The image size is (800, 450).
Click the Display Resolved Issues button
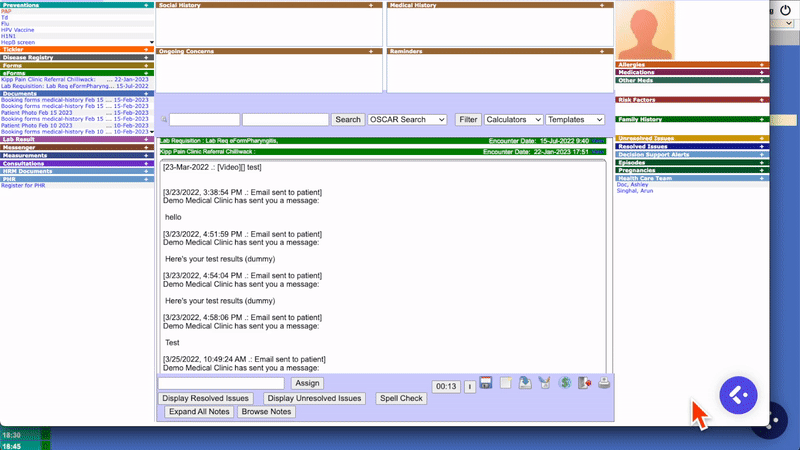click(x=206, y=398)
